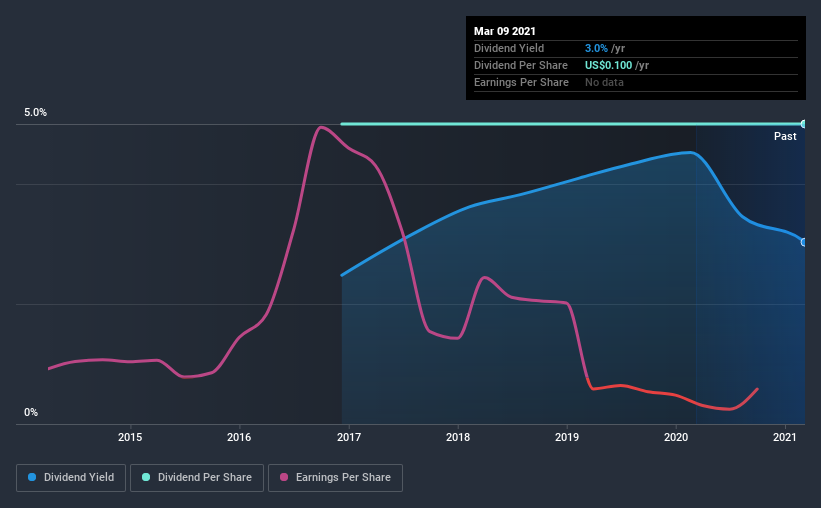Click the 2020 x-axis label
821x508 pixels.
(676, 437)
